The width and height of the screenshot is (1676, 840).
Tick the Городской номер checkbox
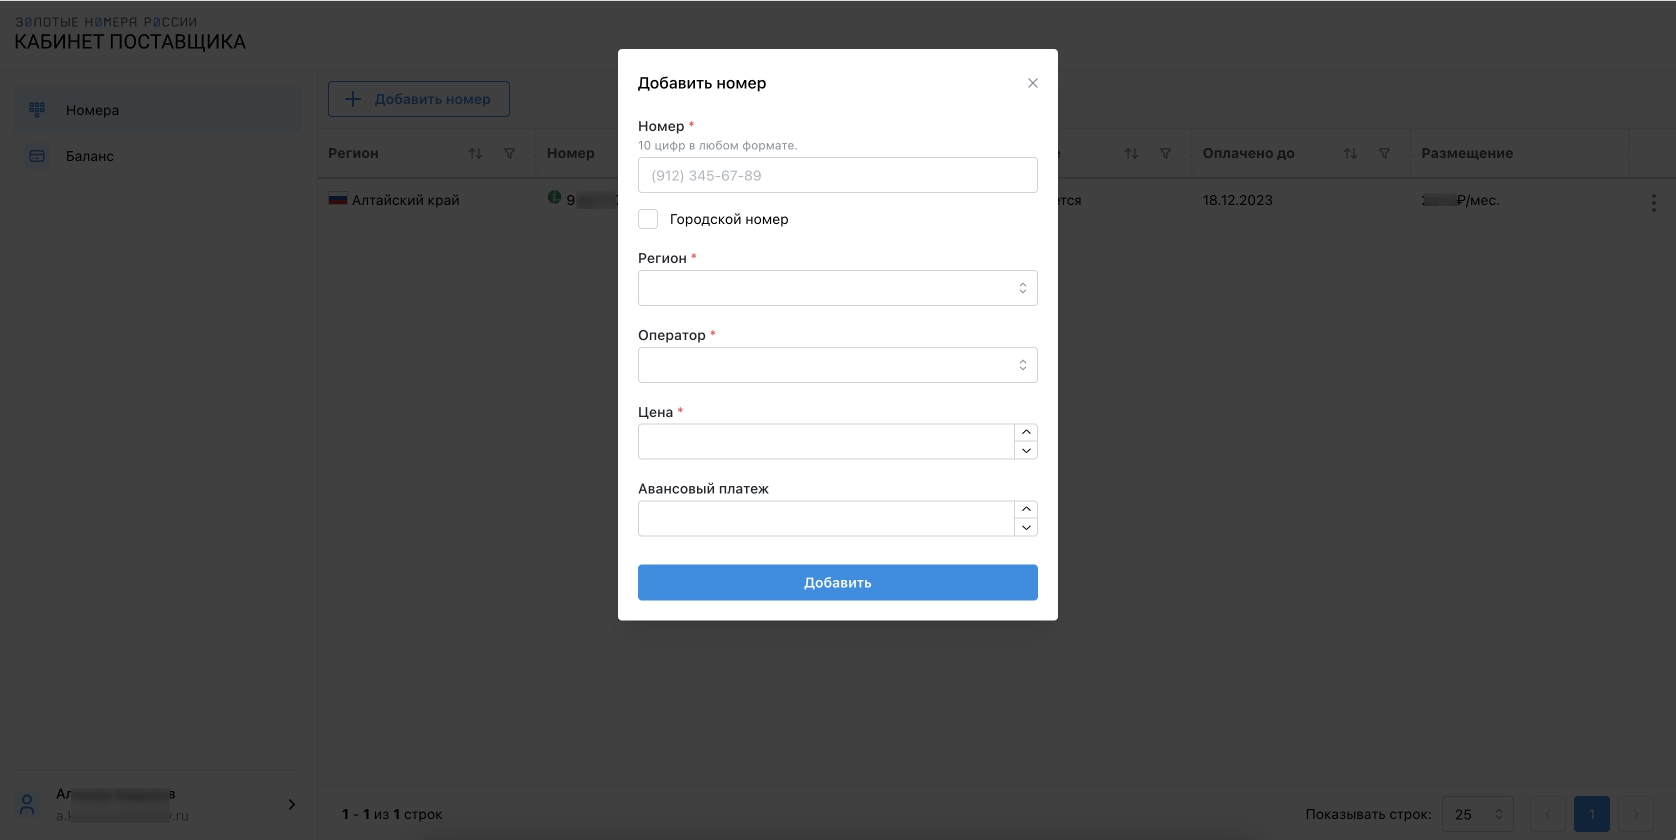[648, 219]
